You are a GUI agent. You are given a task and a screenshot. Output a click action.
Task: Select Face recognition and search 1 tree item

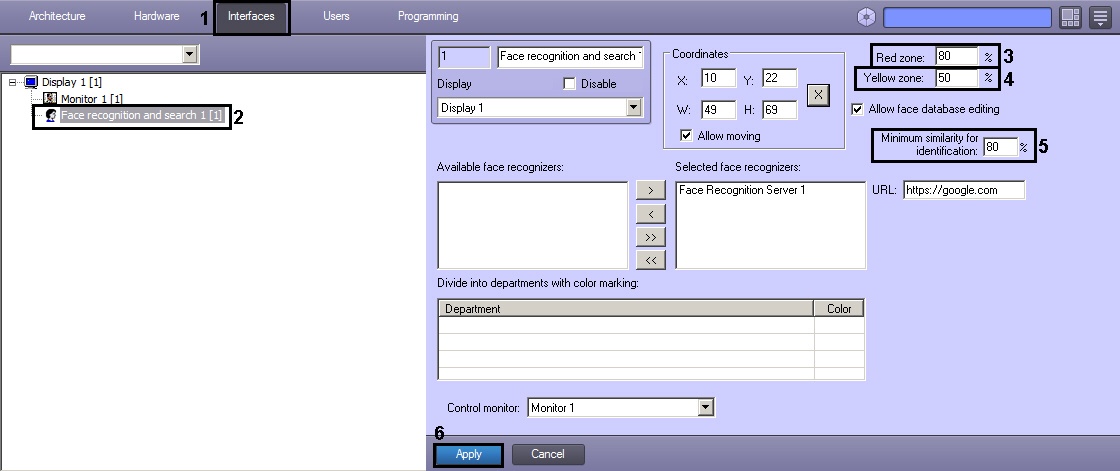[141, 115]
